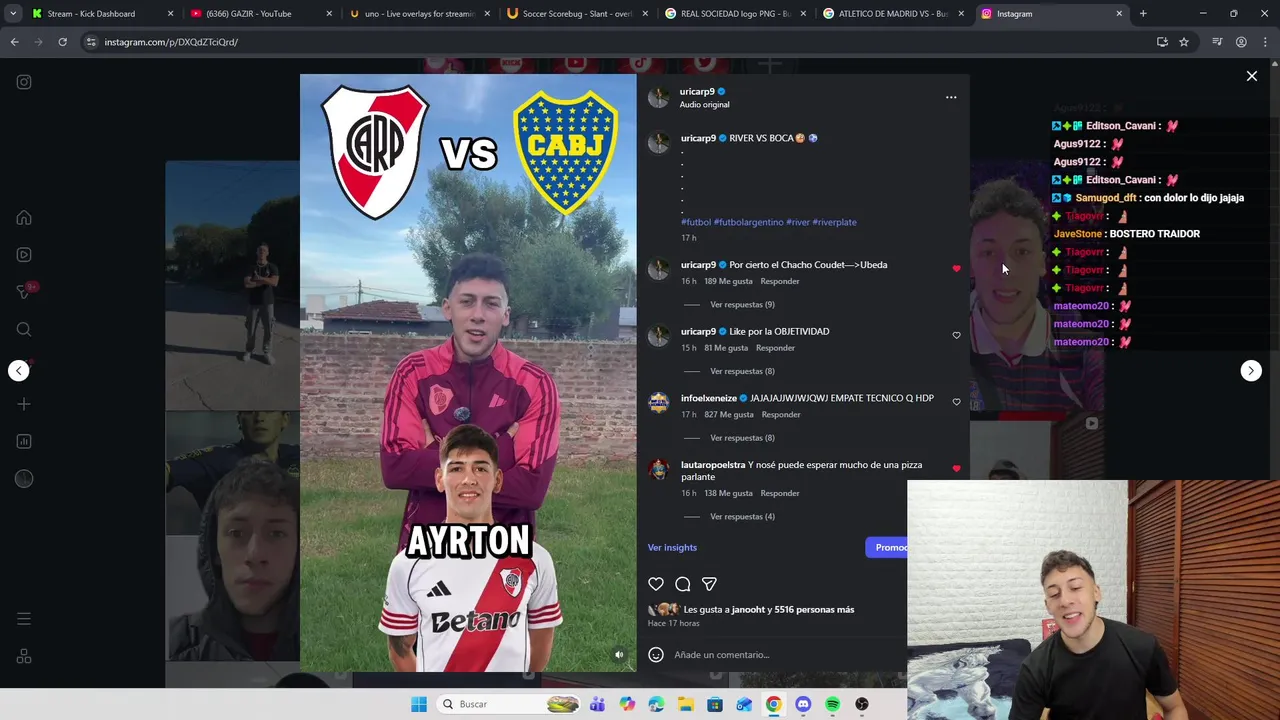Reload the Instagram page

coord(62,42)
